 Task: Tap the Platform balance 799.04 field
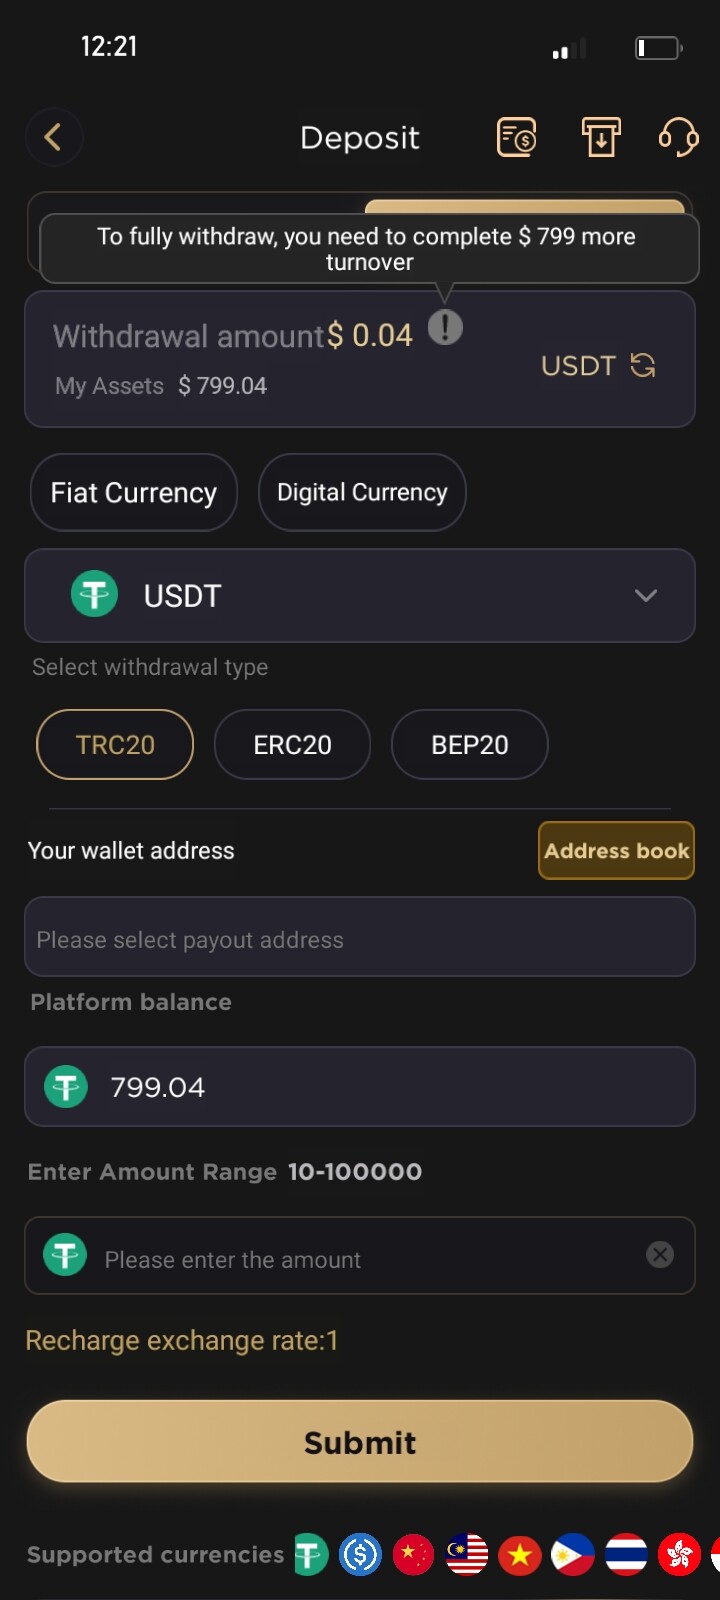coord(360,1087)
